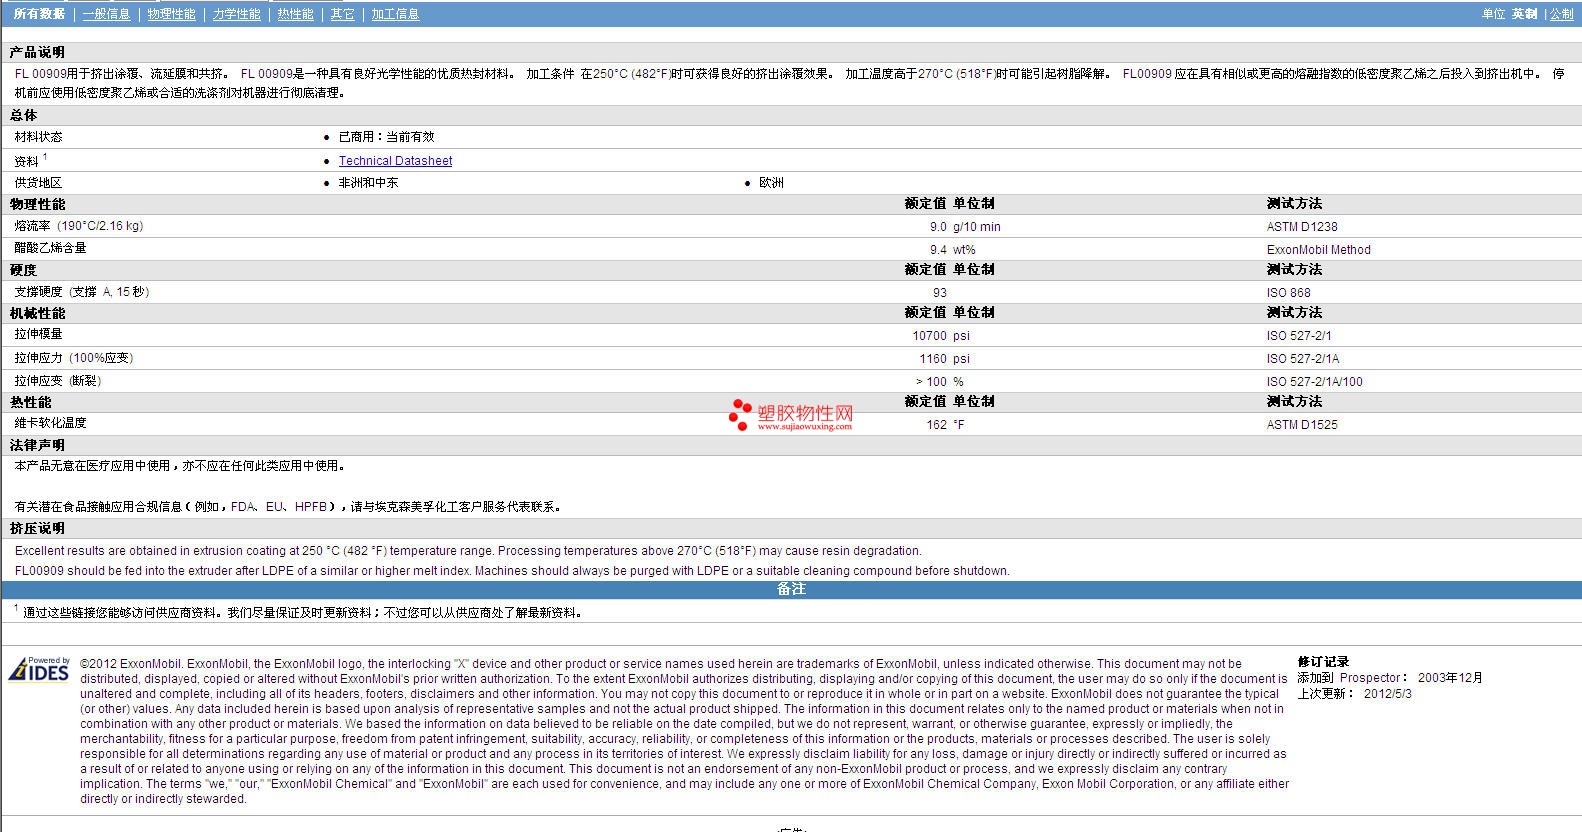Select 英制 units
This screenshot has width=1582, height=832.
[1524, 14]
